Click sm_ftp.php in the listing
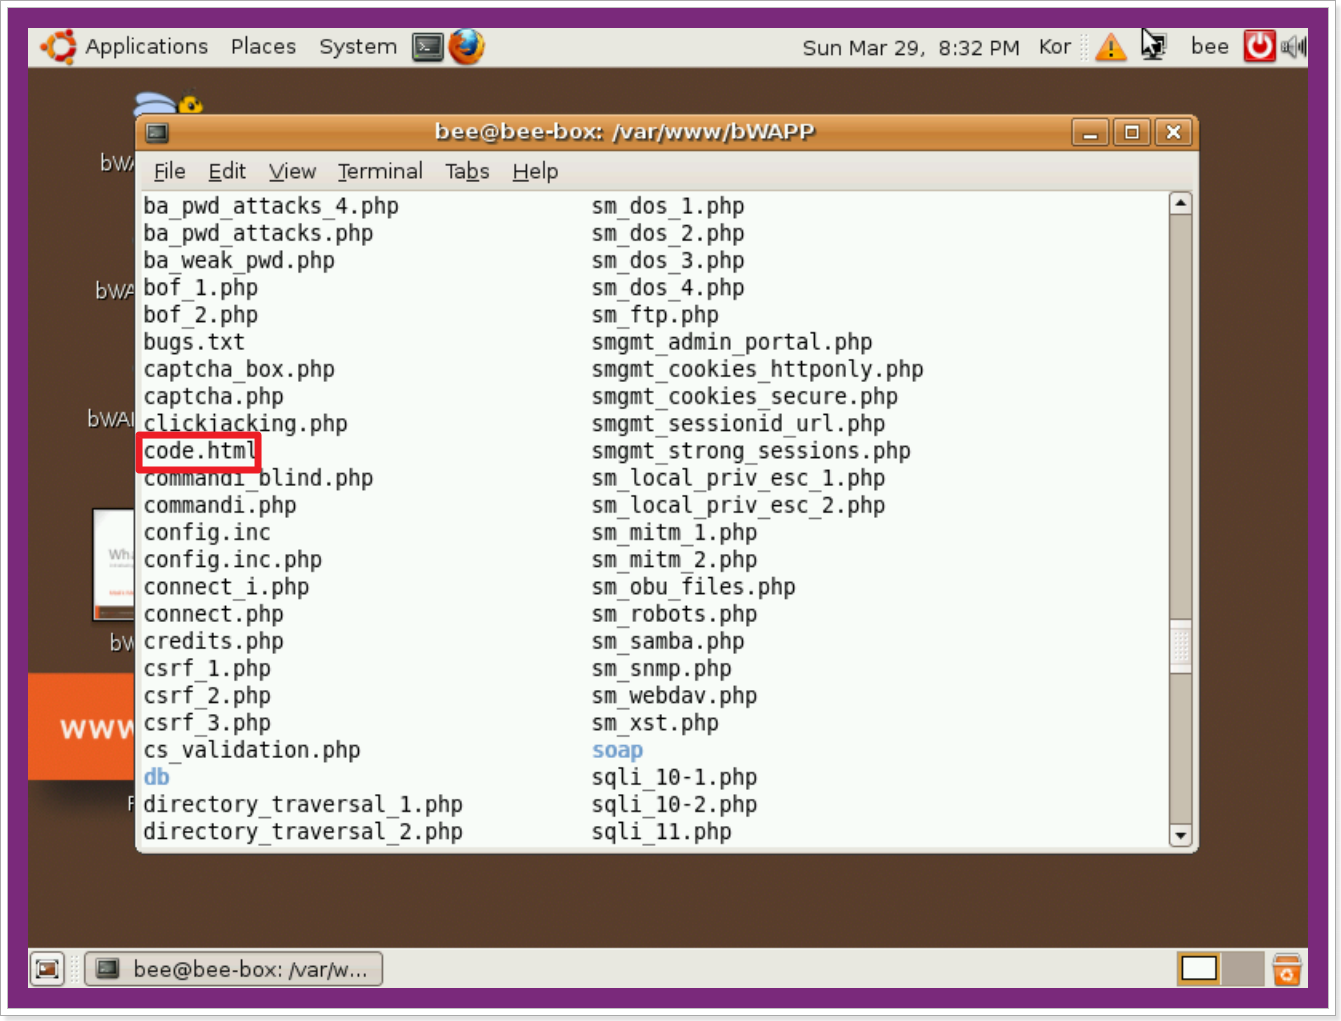 (655, 315)
